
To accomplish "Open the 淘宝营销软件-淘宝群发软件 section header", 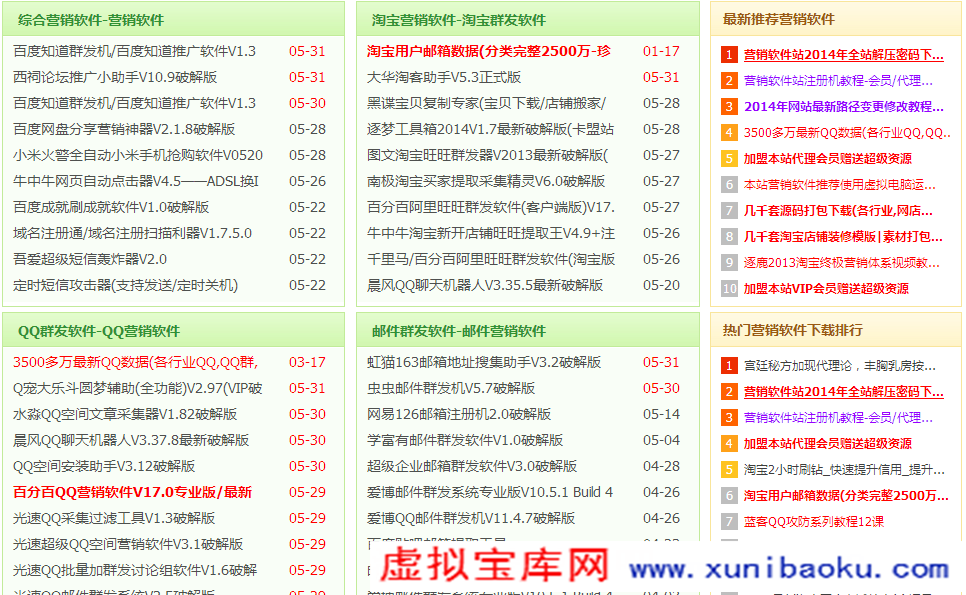I will click(459, 20).
